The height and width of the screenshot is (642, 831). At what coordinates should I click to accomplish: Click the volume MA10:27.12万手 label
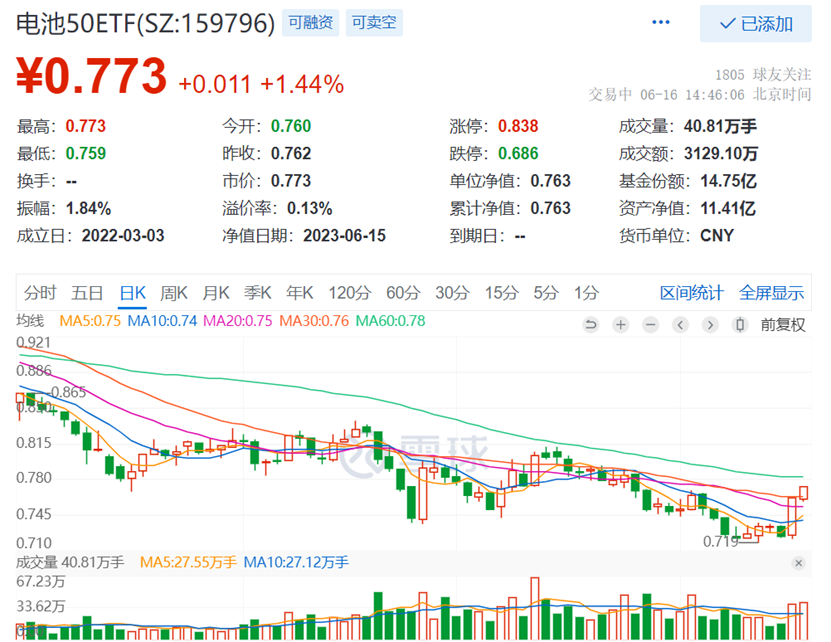296,562
